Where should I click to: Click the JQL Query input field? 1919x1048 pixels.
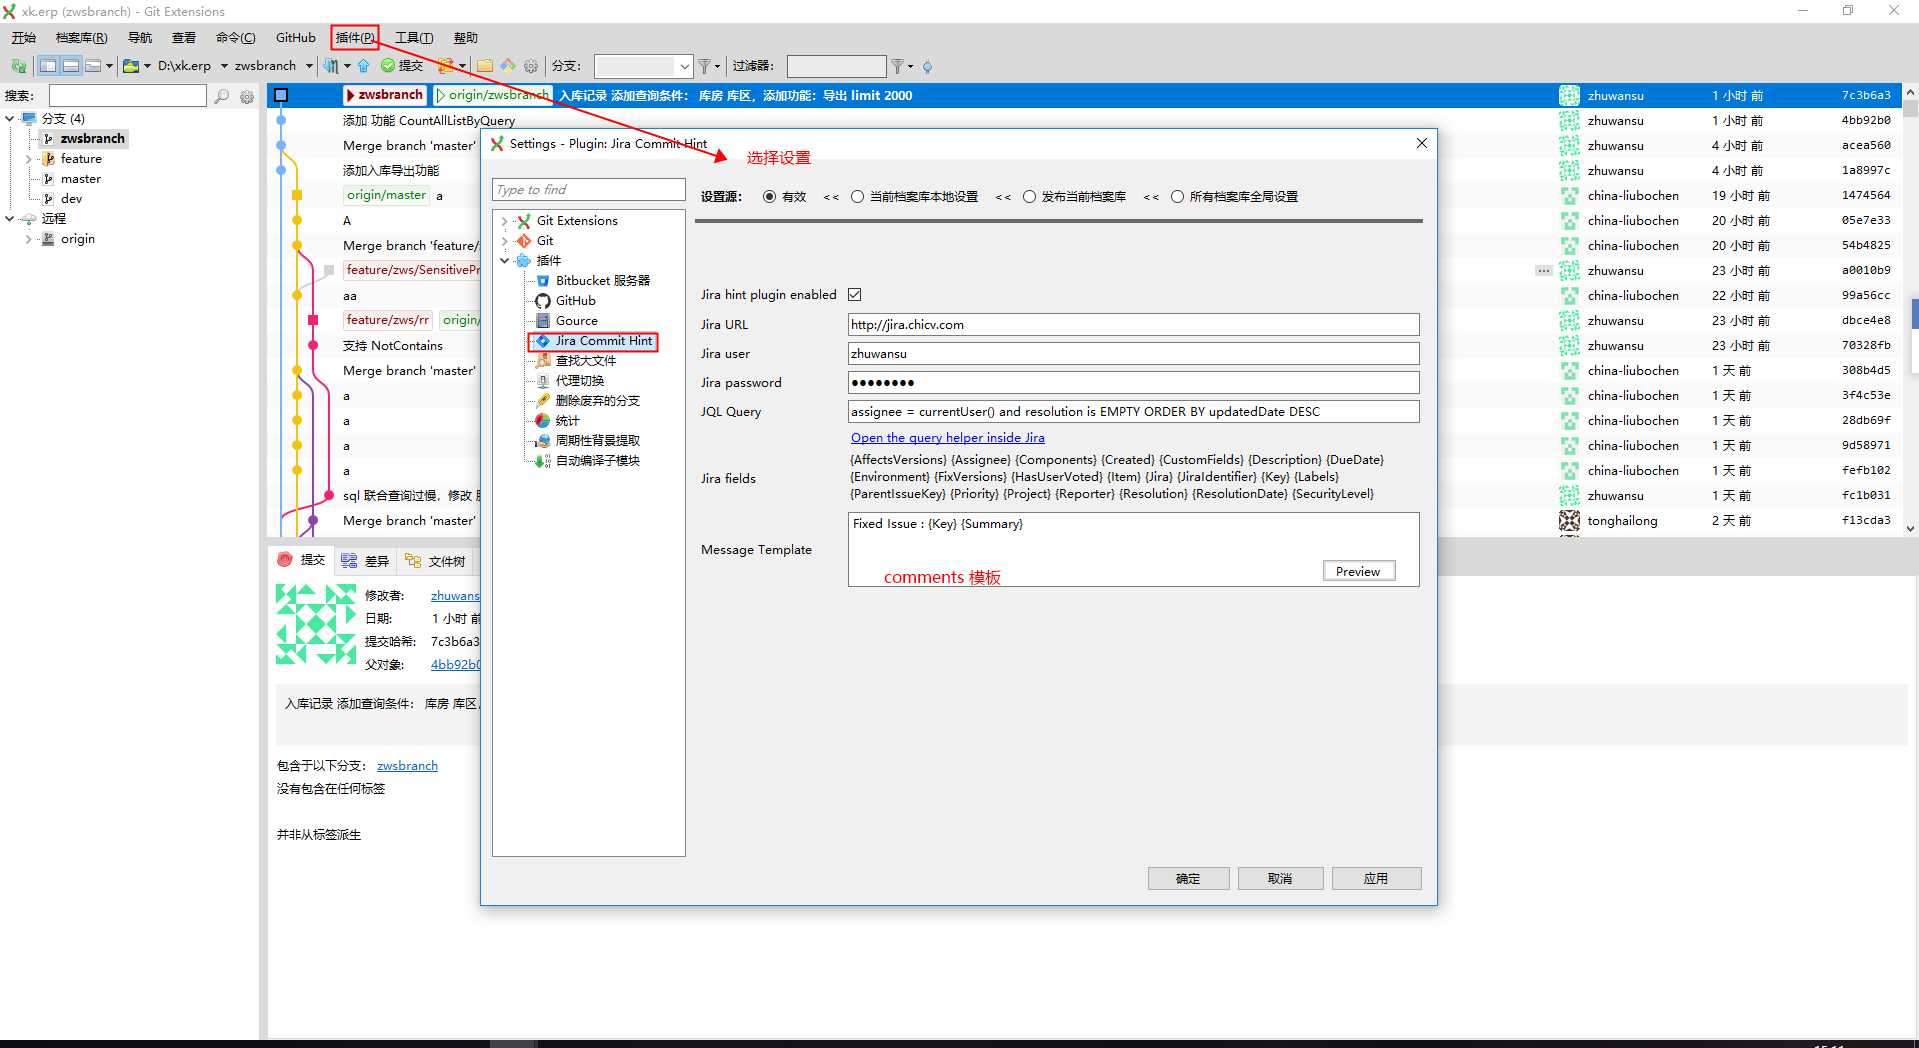point(1133,412)
